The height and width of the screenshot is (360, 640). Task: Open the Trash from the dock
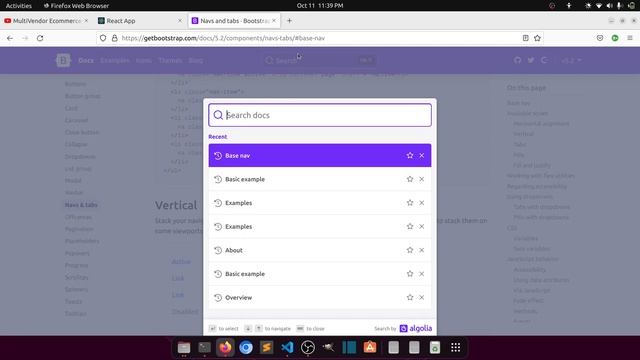[x=435, y=347]
